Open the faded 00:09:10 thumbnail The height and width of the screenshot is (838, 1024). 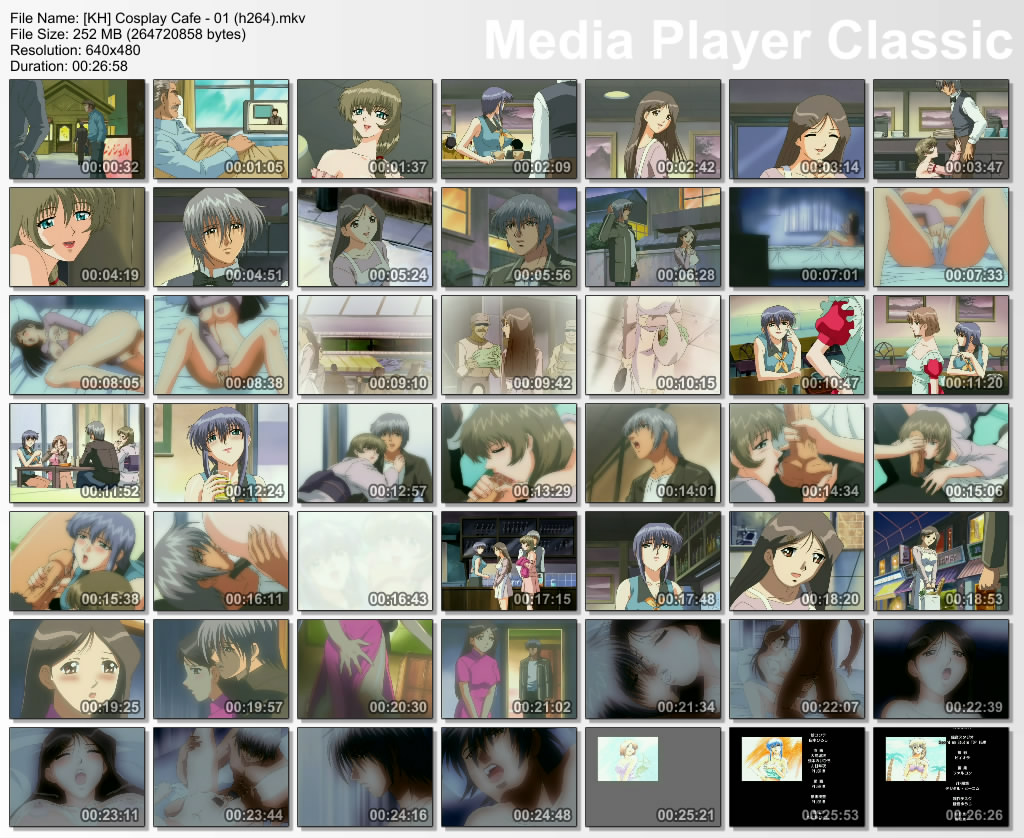point(365,346)
